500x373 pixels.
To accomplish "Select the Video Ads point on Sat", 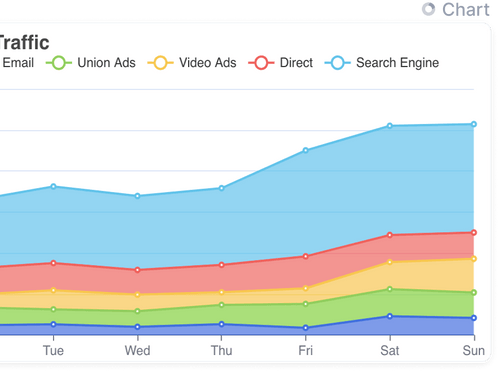I will click(390, 262).
